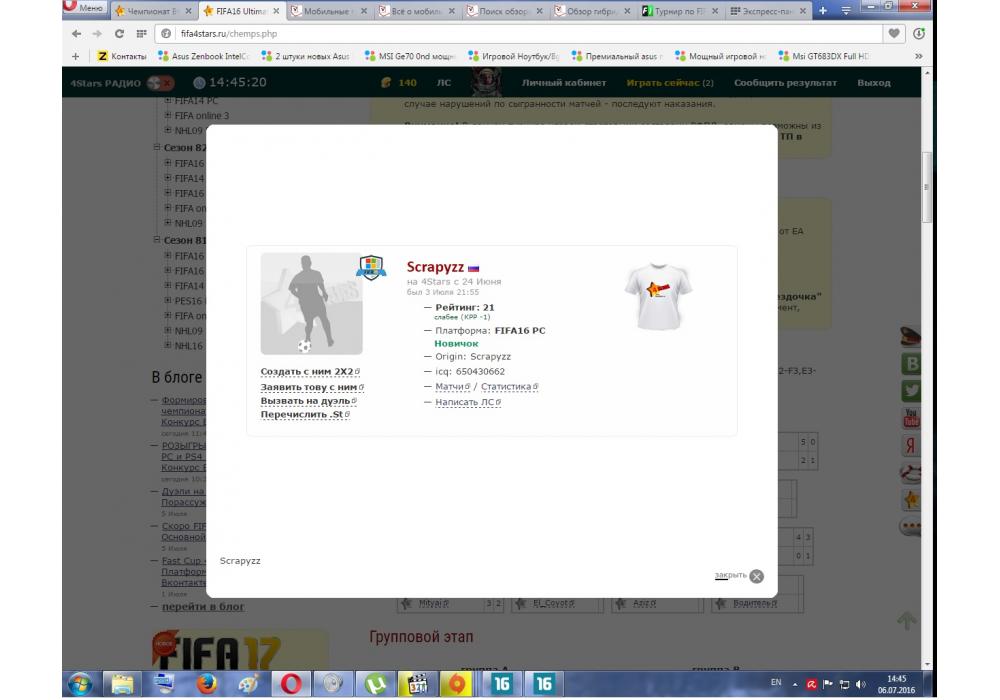Image resolution: width=1000 pixels, height=700 pixels.
Task: Open the Twitter social share icon
Action: [911, 390]
